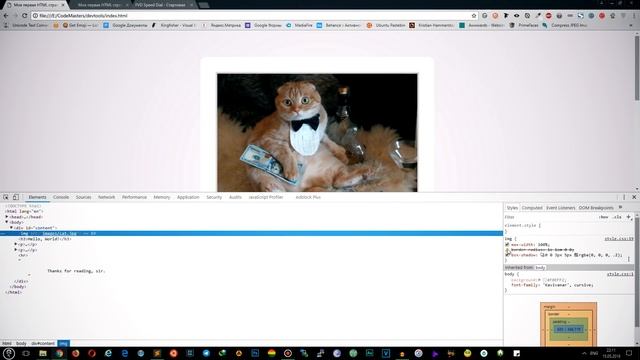Toggle the box-shadow property checkbox
This screenshot has height=360, width=640.
click(x=507, y=255)
